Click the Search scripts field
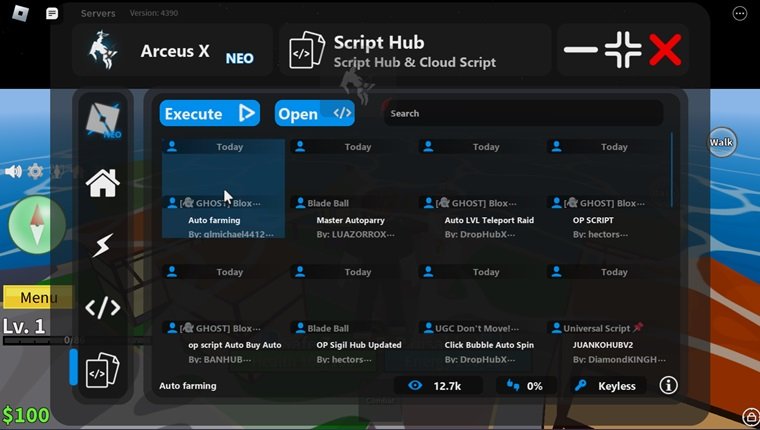 click(x=523, y=113)
